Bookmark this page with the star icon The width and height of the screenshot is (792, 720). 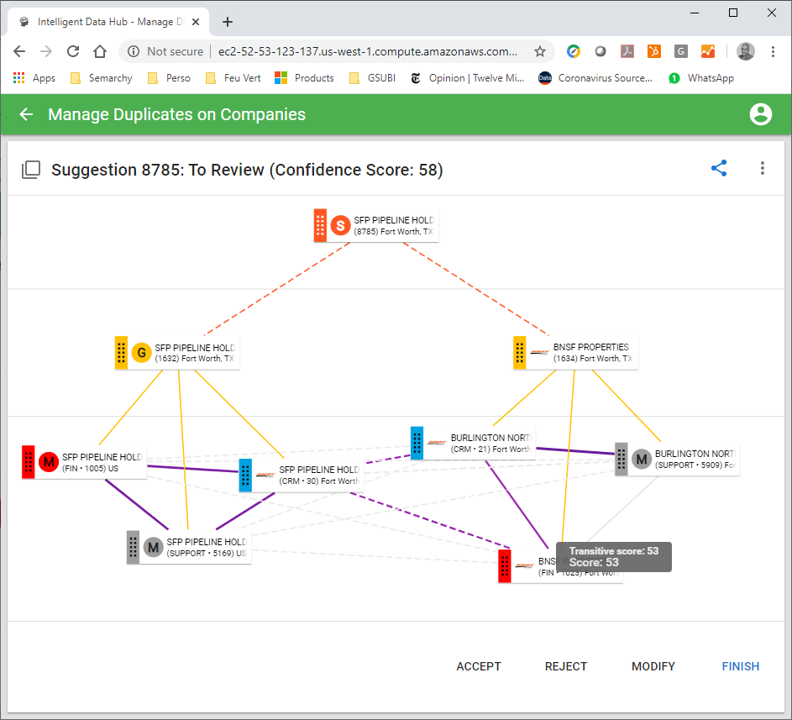click(x=540, y=51)
